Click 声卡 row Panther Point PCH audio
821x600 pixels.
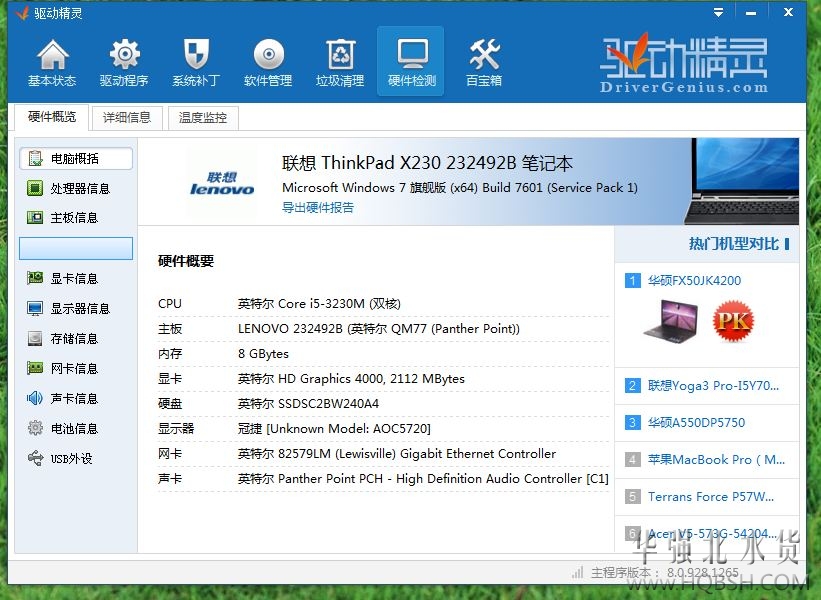click(383, 479)
